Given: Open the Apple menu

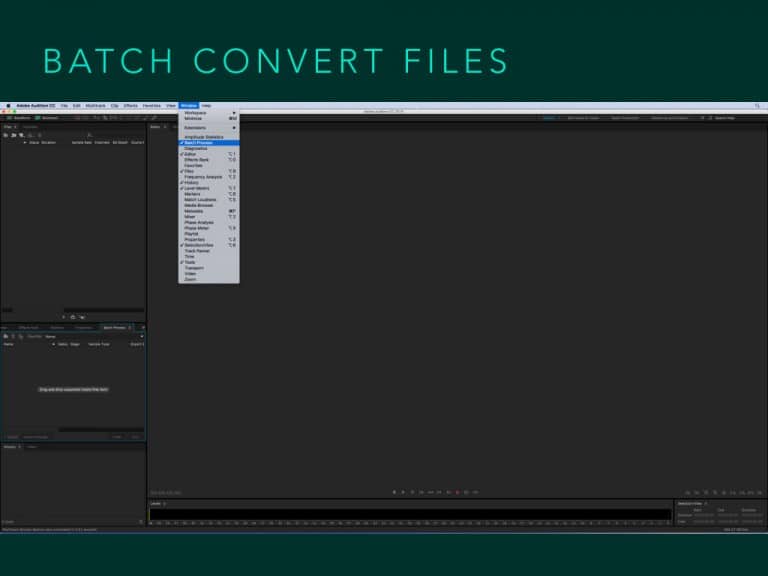Looking at the screenshot, I should pyautogui.click(x=8, y=105).
